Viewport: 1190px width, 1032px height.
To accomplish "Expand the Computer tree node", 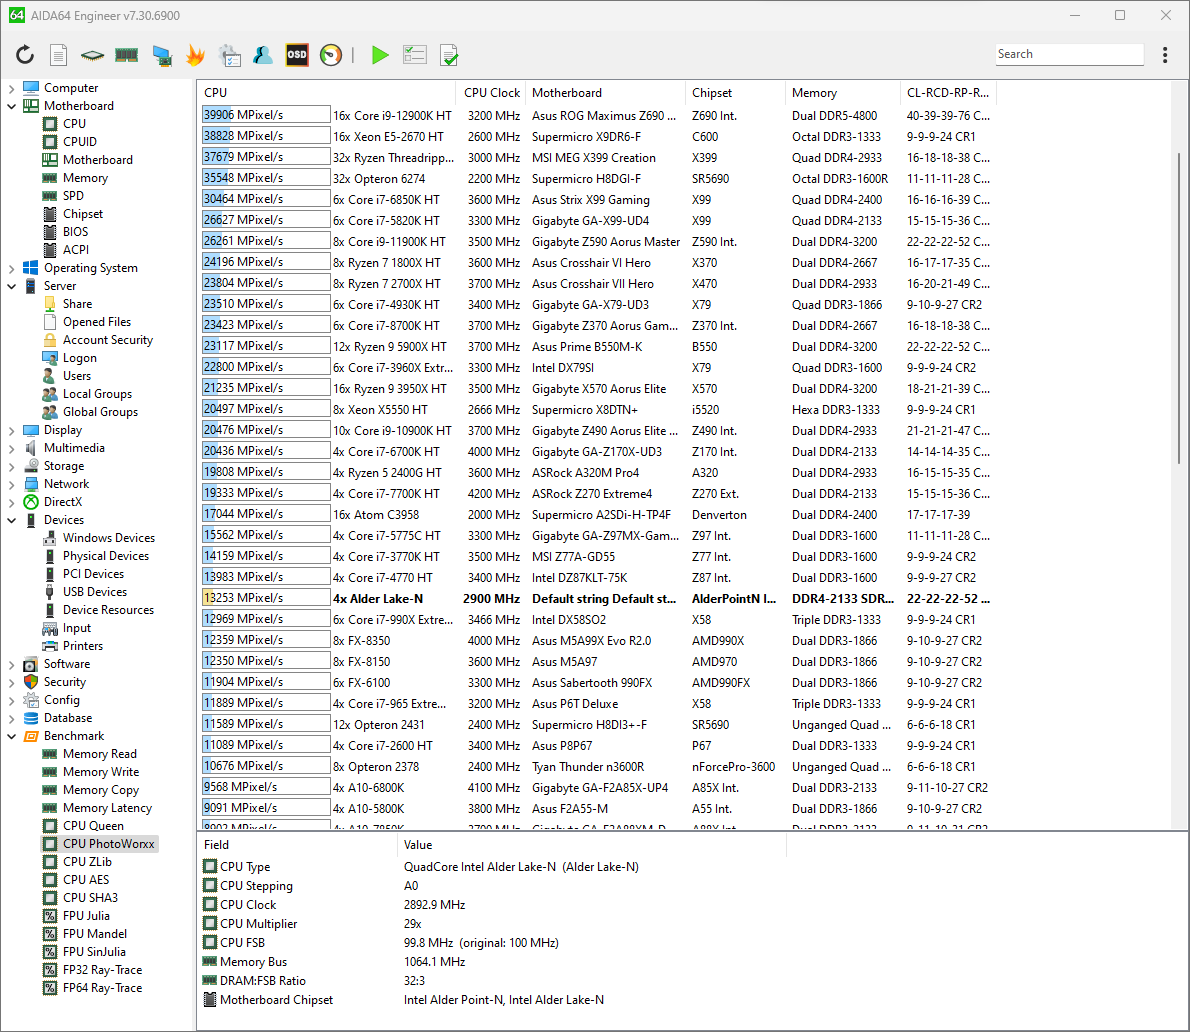I will [x=11, y=88].
